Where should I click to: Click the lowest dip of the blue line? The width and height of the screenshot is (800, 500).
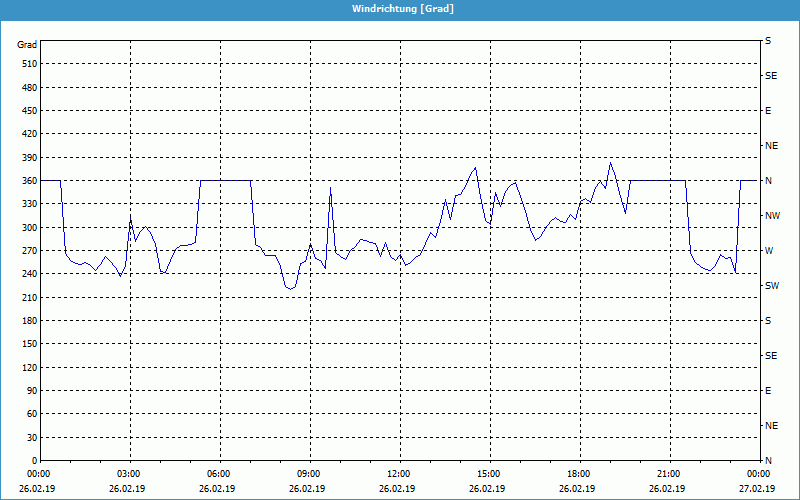(x=290, y=289)
